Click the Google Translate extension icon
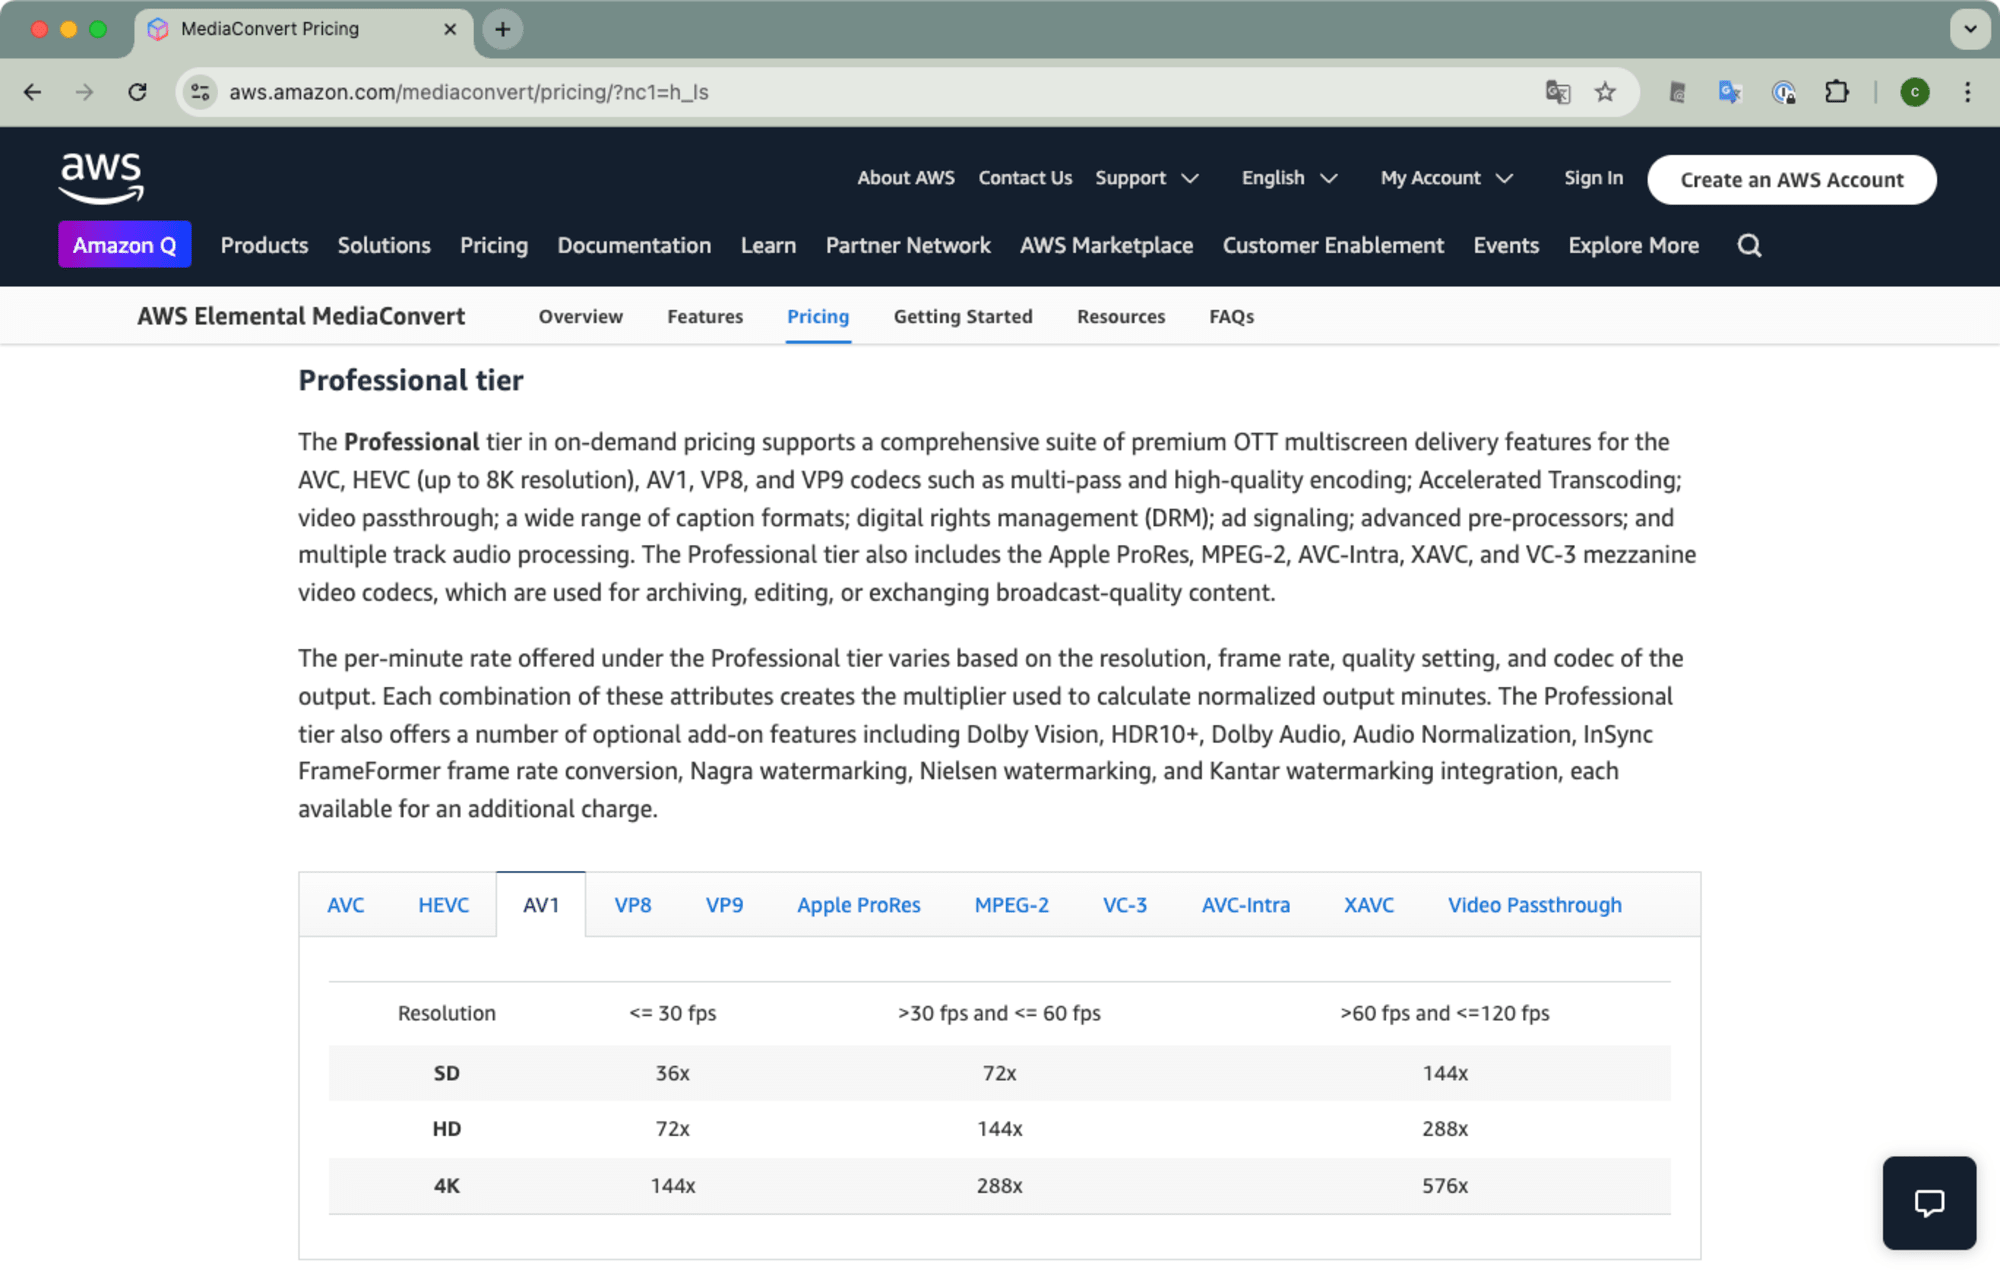This screenshot has height=1288, width=2000. coord(1730,92)
